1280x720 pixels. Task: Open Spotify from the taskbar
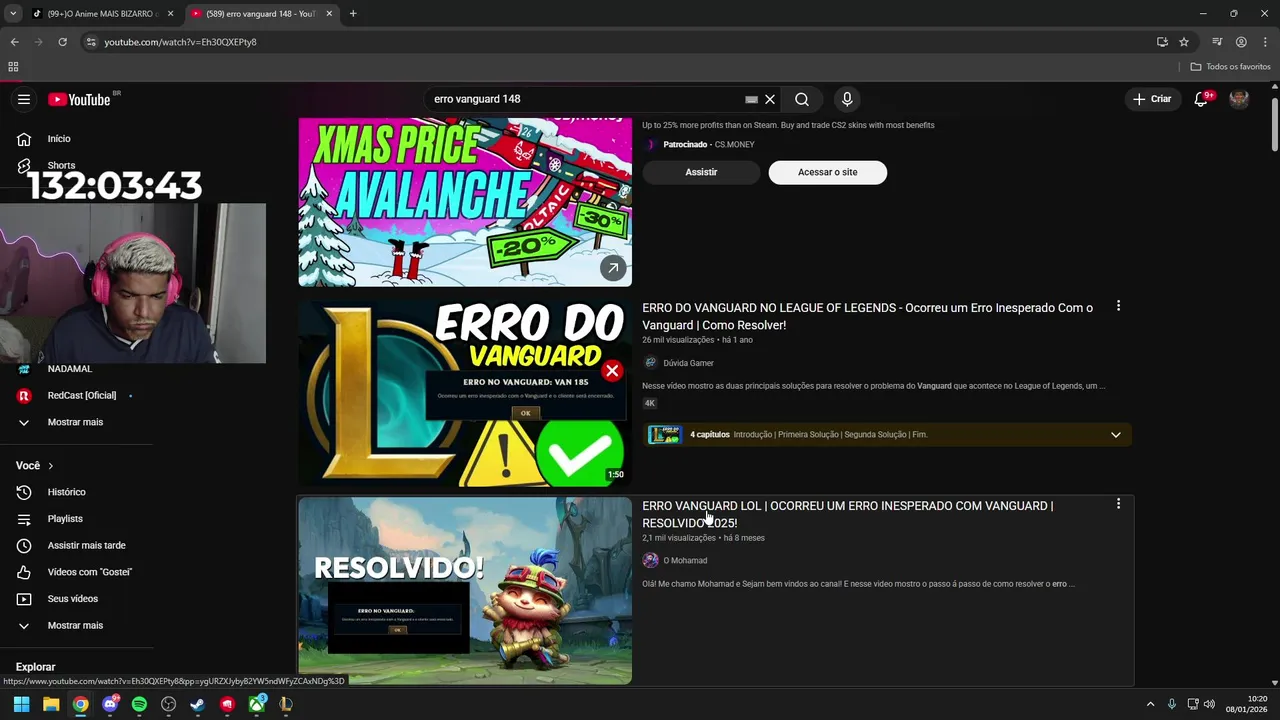coord(139,704)
